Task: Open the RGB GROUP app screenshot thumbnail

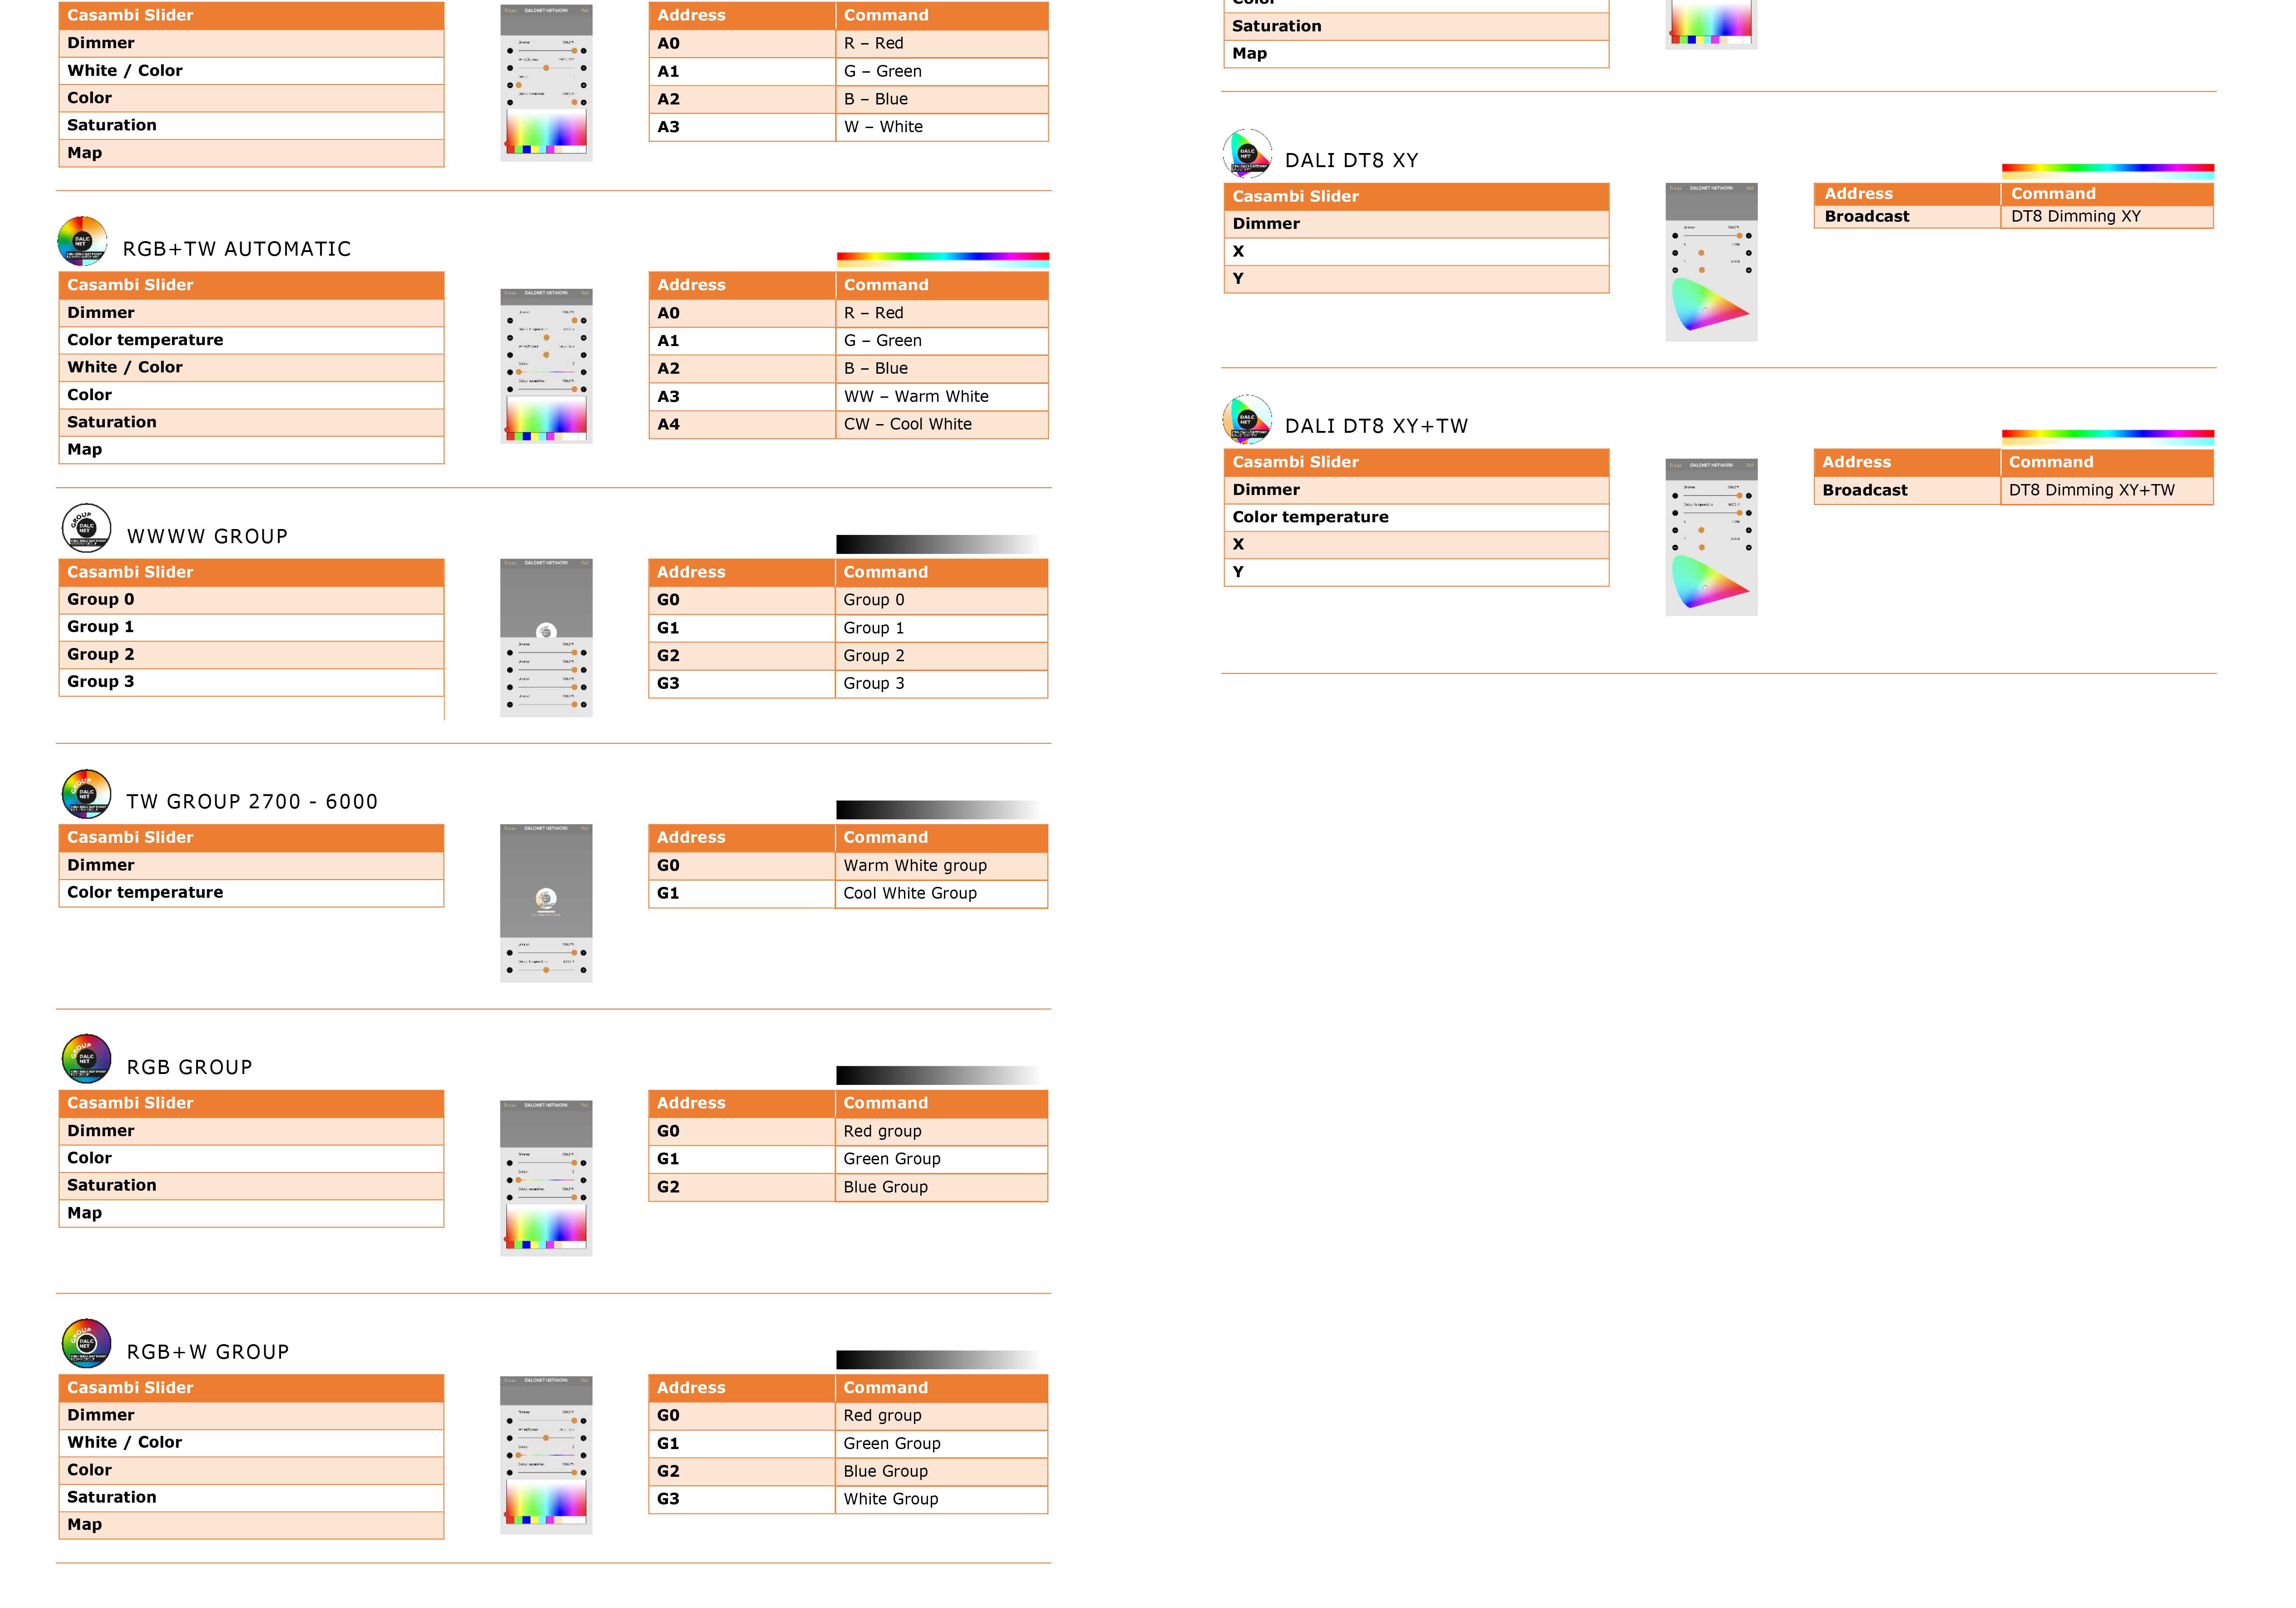Action: [546, 1178]
